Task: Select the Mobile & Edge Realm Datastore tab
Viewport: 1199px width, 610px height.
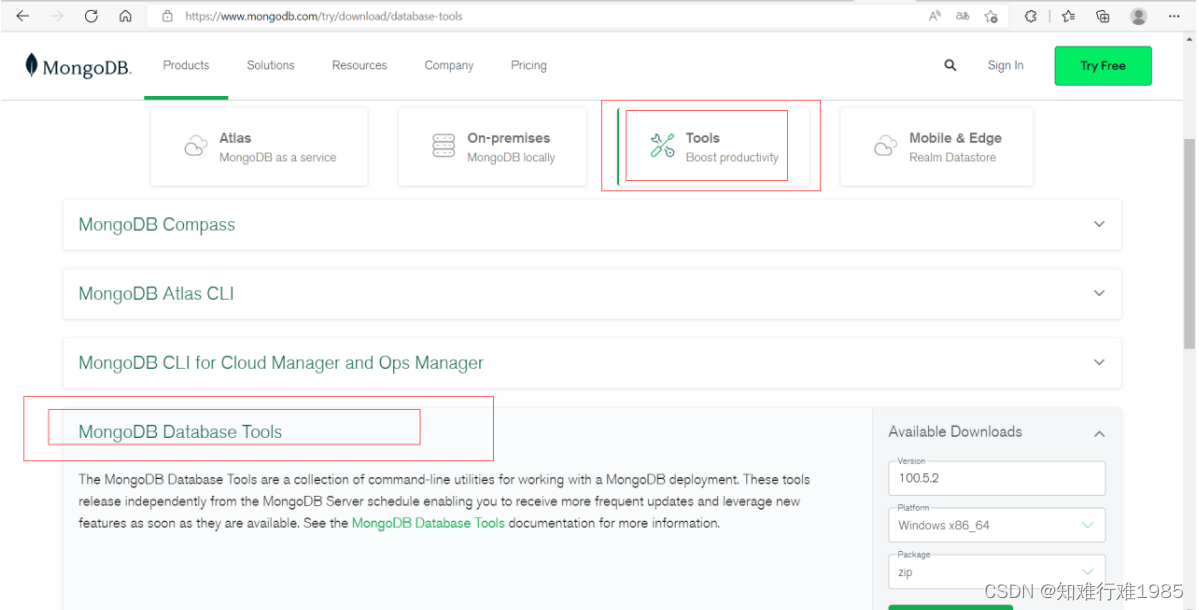Action: tap(937, 147)
